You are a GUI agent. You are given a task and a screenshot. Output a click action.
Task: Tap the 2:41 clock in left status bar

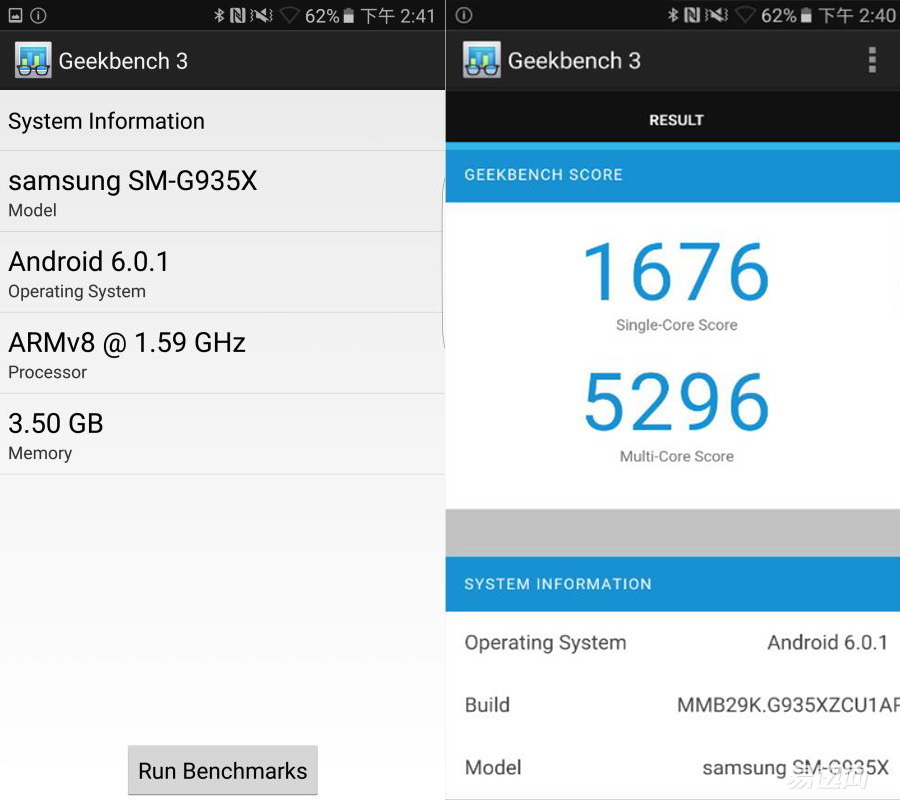point(417,16)
